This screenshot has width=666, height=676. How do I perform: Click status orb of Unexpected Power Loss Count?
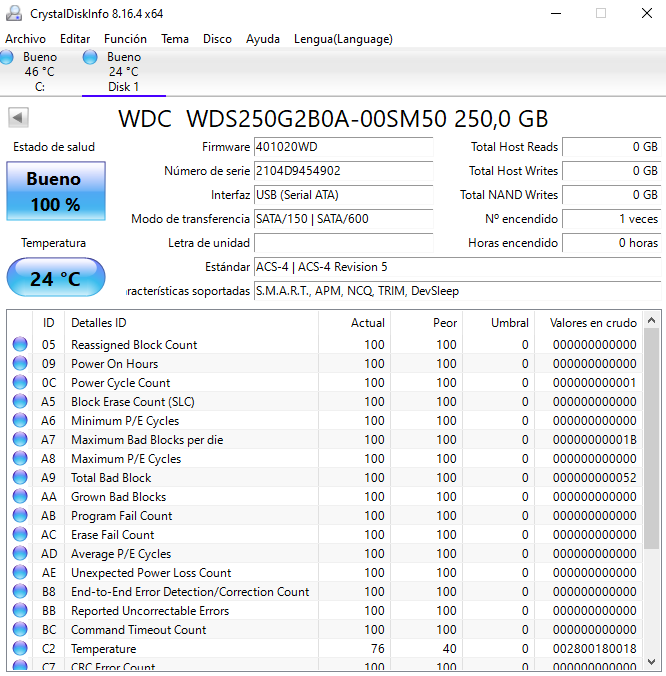click(x=20, y=572)
